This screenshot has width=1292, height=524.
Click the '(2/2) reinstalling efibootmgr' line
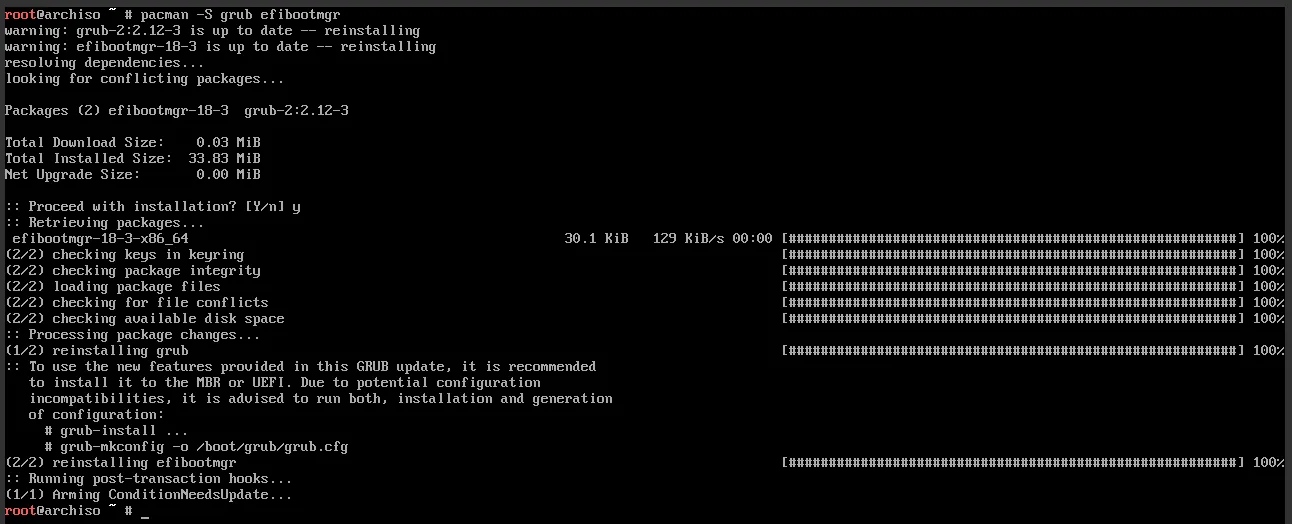120,463
